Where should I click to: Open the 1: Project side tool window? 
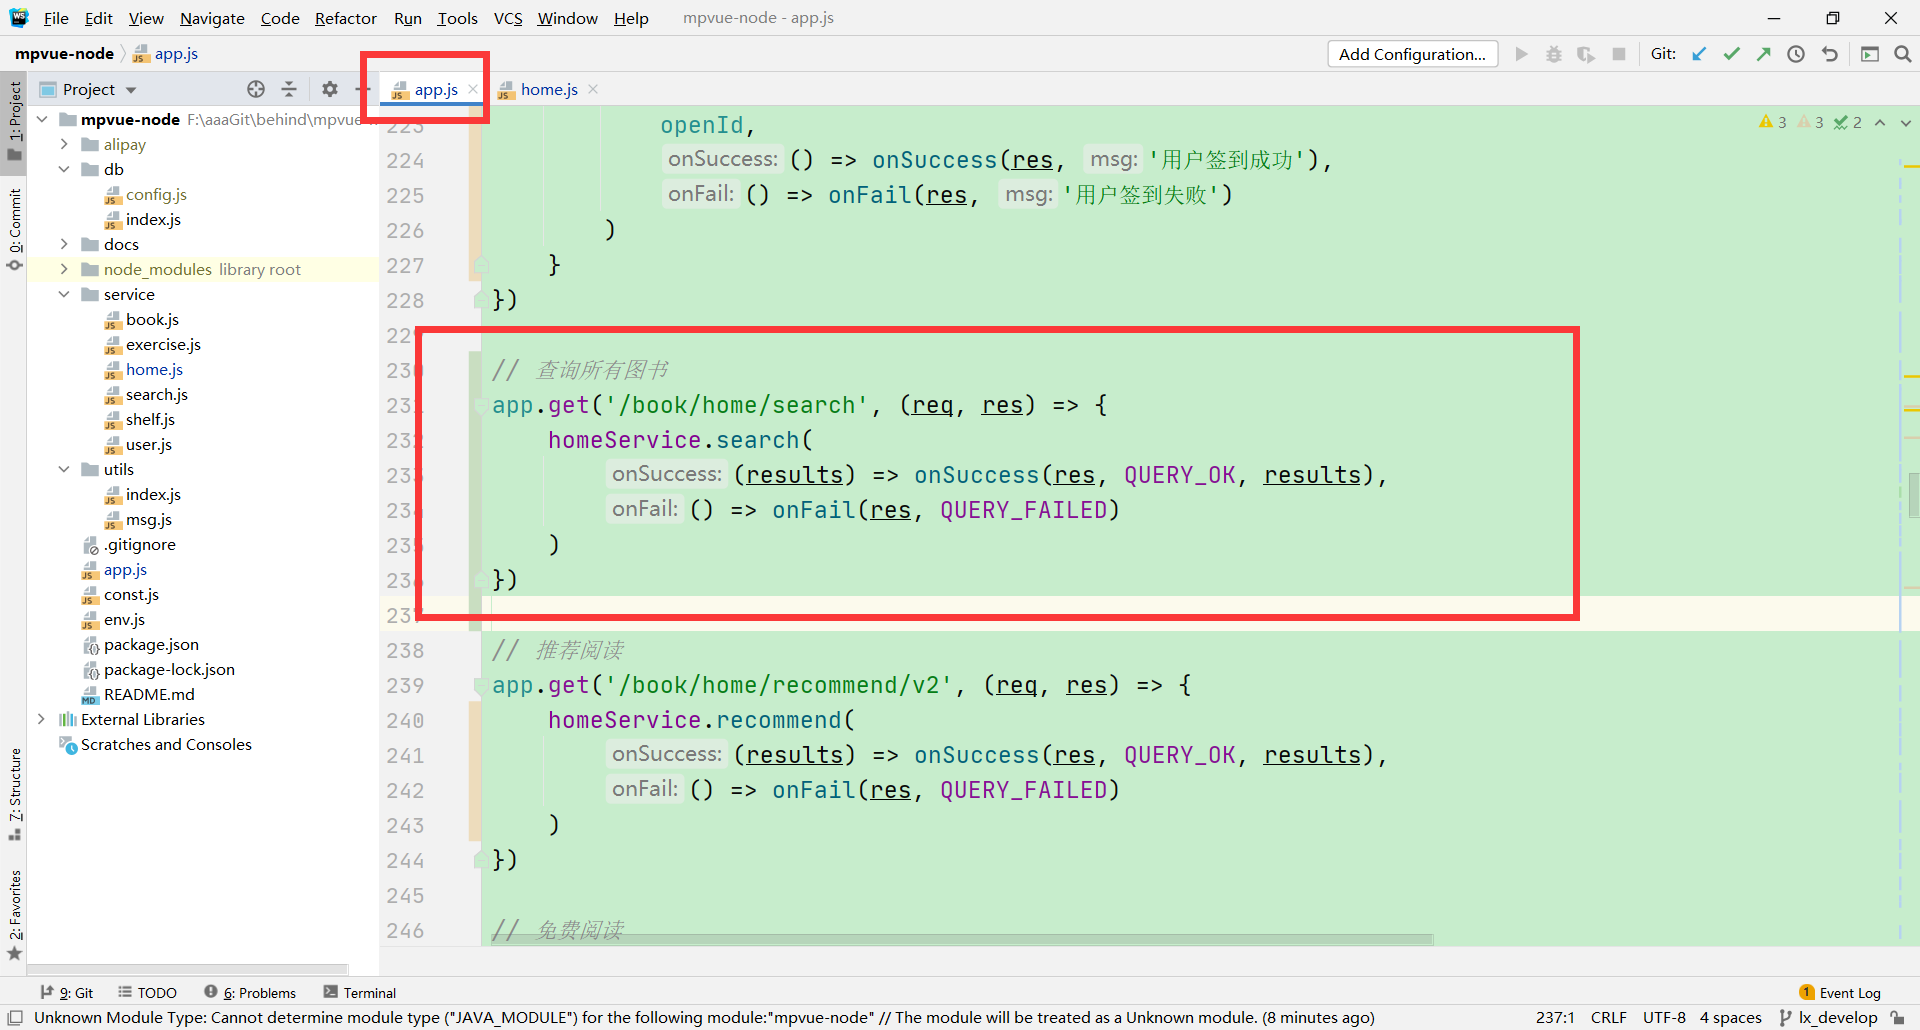tap(14, 120)
